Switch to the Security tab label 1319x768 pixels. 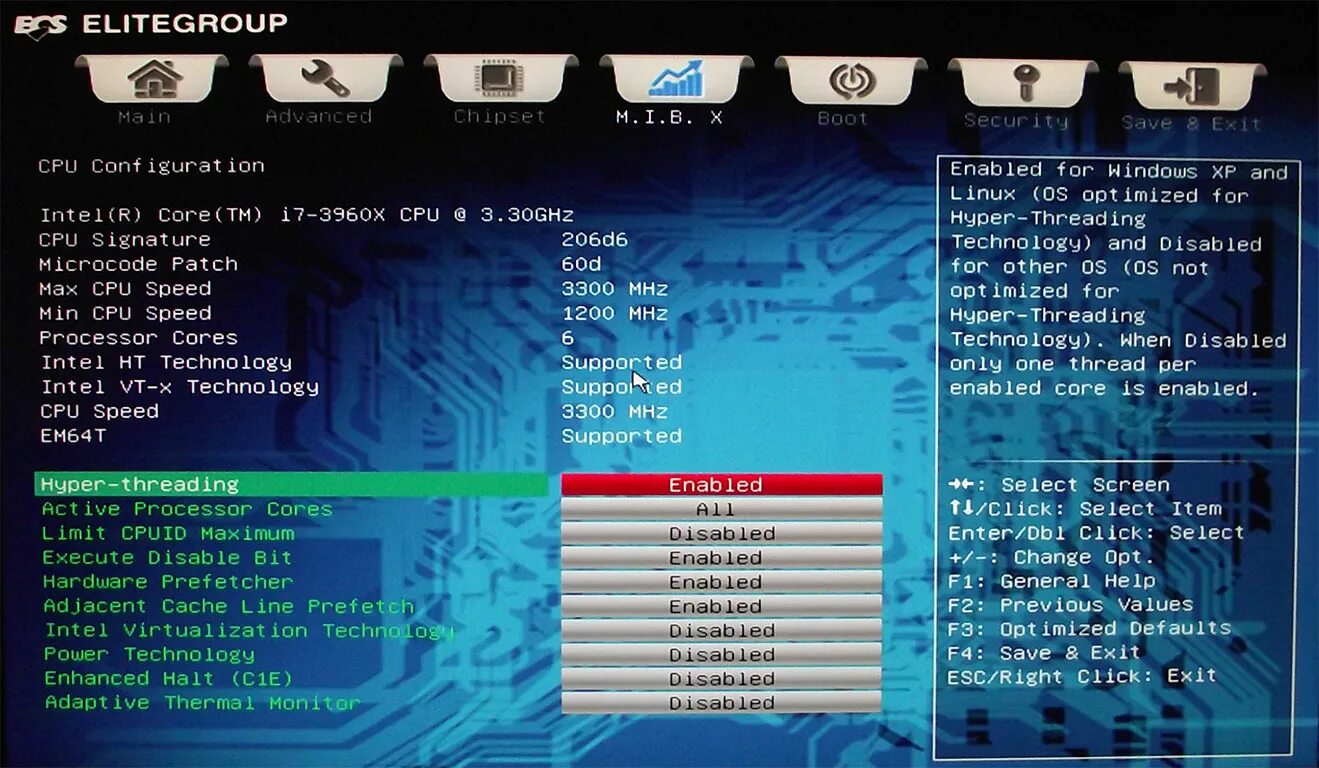1016,119
